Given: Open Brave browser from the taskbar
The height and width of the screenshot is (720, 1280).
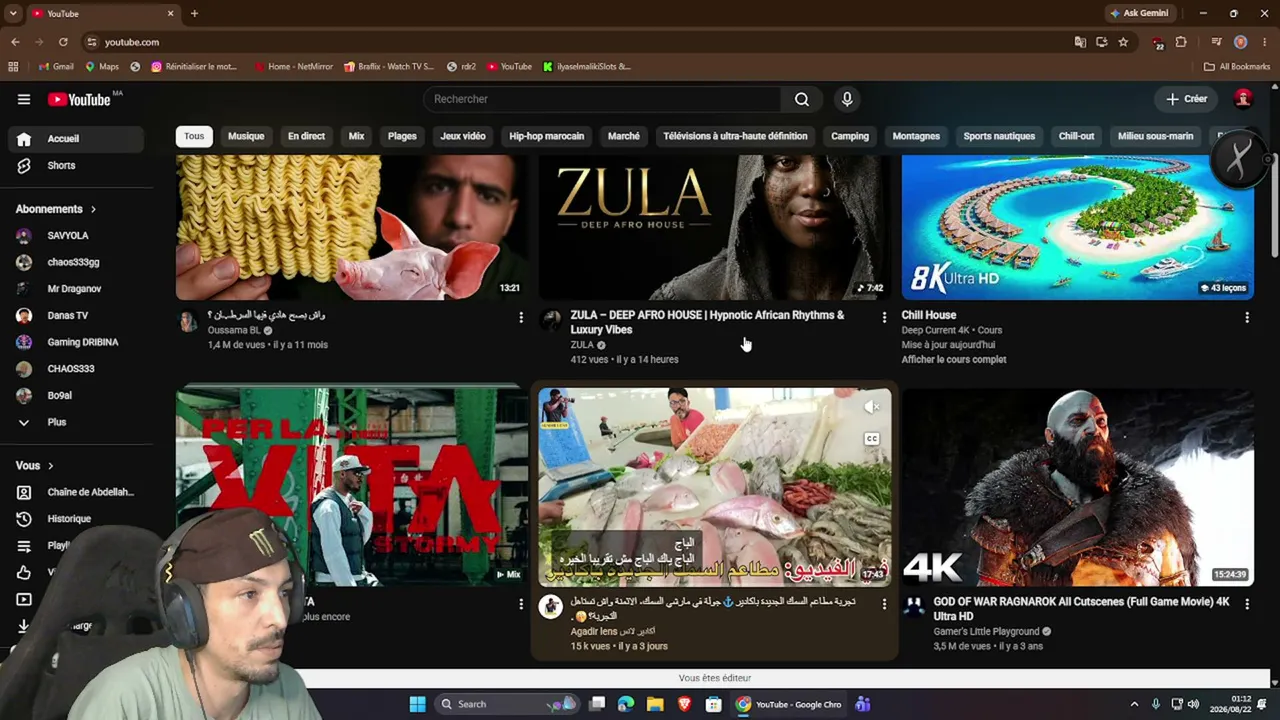Looking at the screenshot, I should pos(685,704).
